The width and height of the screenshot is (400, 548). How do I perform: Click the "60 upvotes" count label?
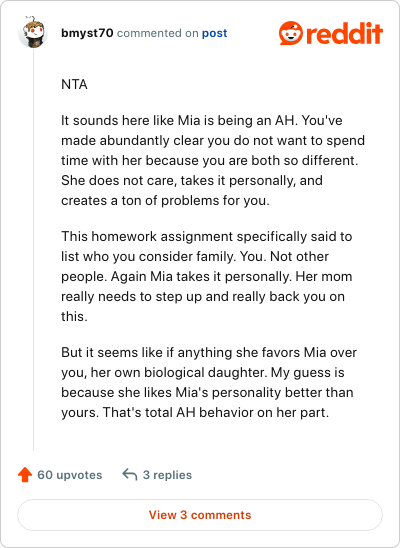pyautogui.click(x=70, y=475)
